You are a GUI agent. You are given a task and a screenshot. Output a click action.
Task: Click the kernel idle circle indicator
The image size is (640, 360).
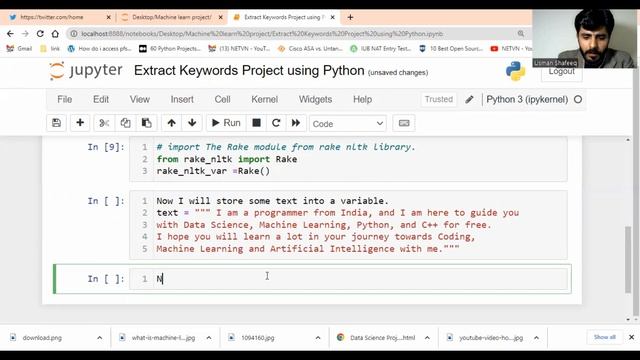578,99
